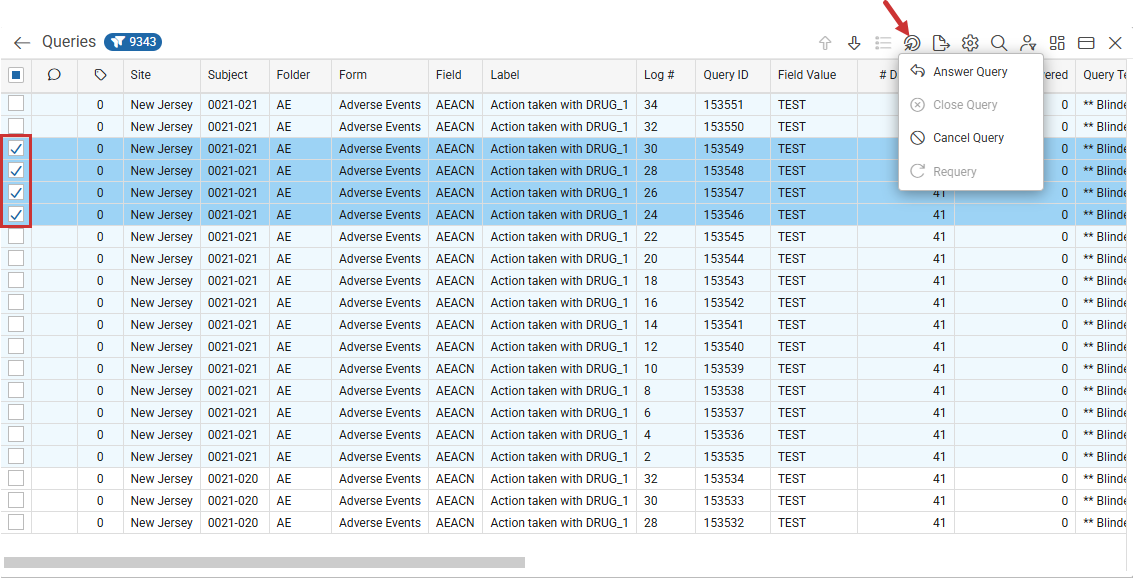1133x578 pixels.
Task: Sort by the Label column header
Action: pos(560,75)
